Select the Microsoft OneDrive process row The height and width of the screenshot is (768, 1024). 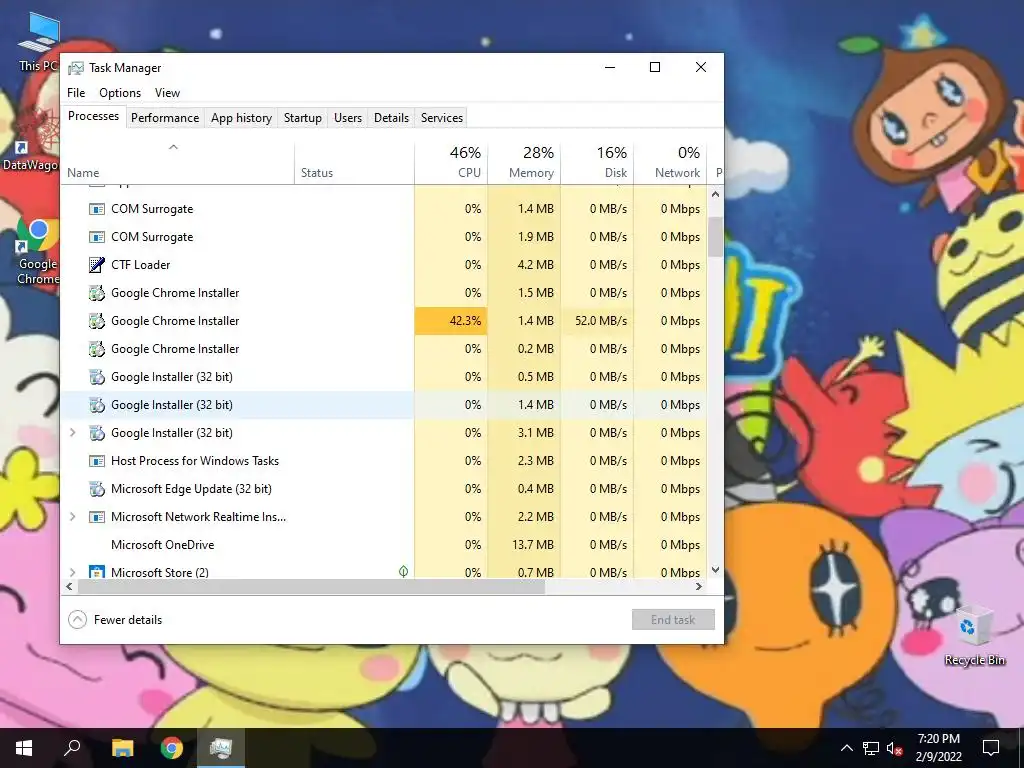pyautogui.click(x=384, y=545)
